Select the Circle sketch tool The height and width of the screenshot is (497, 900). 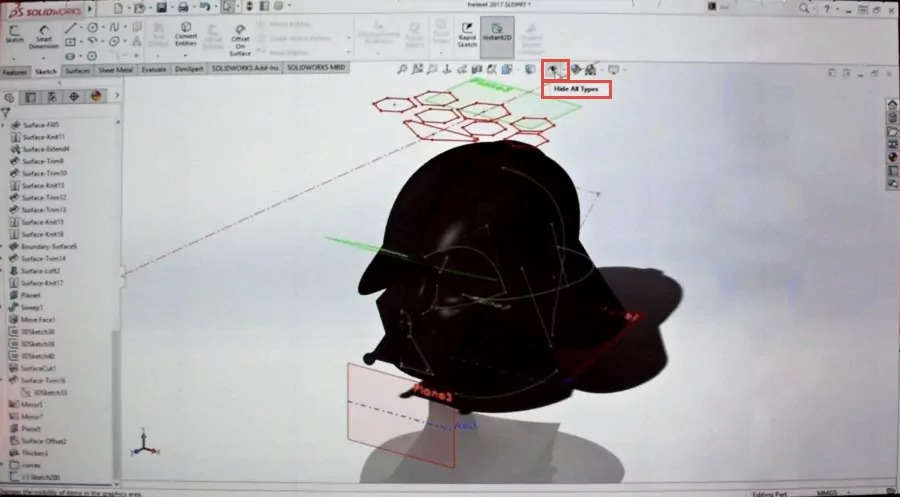[92, 28]
